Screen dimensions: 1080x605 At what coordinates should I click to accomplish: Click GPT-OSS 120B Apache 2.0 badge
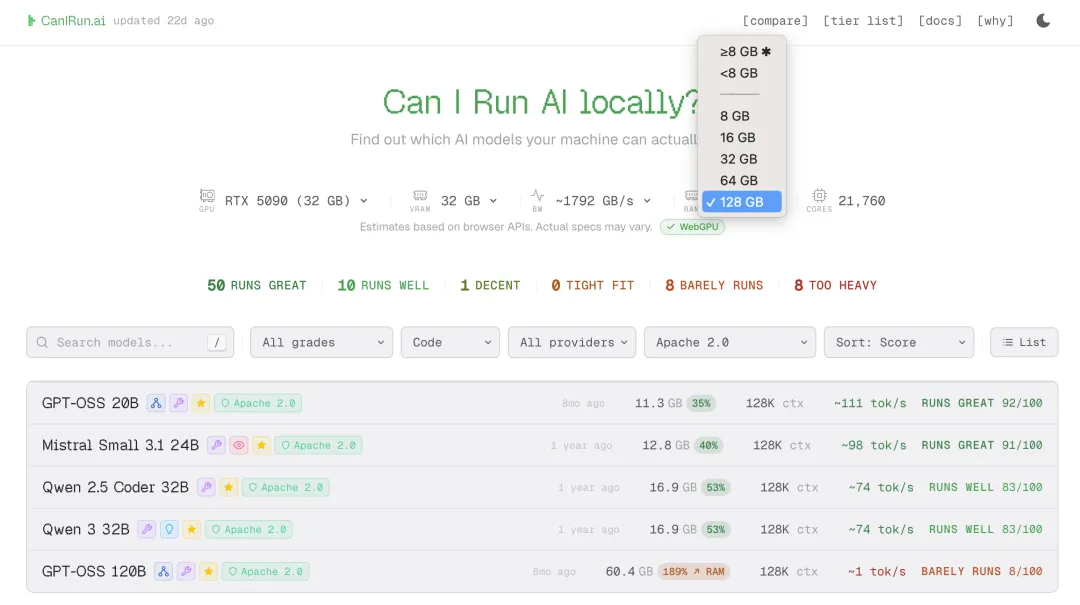(x=265, y=571)
